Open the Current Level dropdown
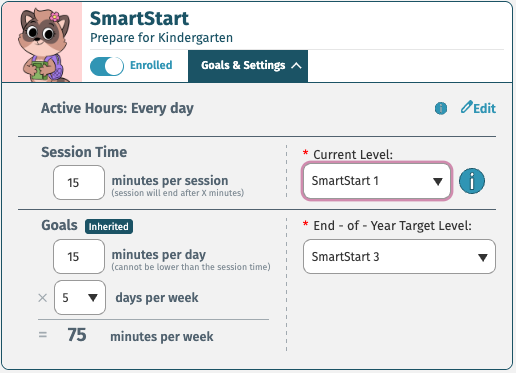516x373 pixels. tap(377, 181)
